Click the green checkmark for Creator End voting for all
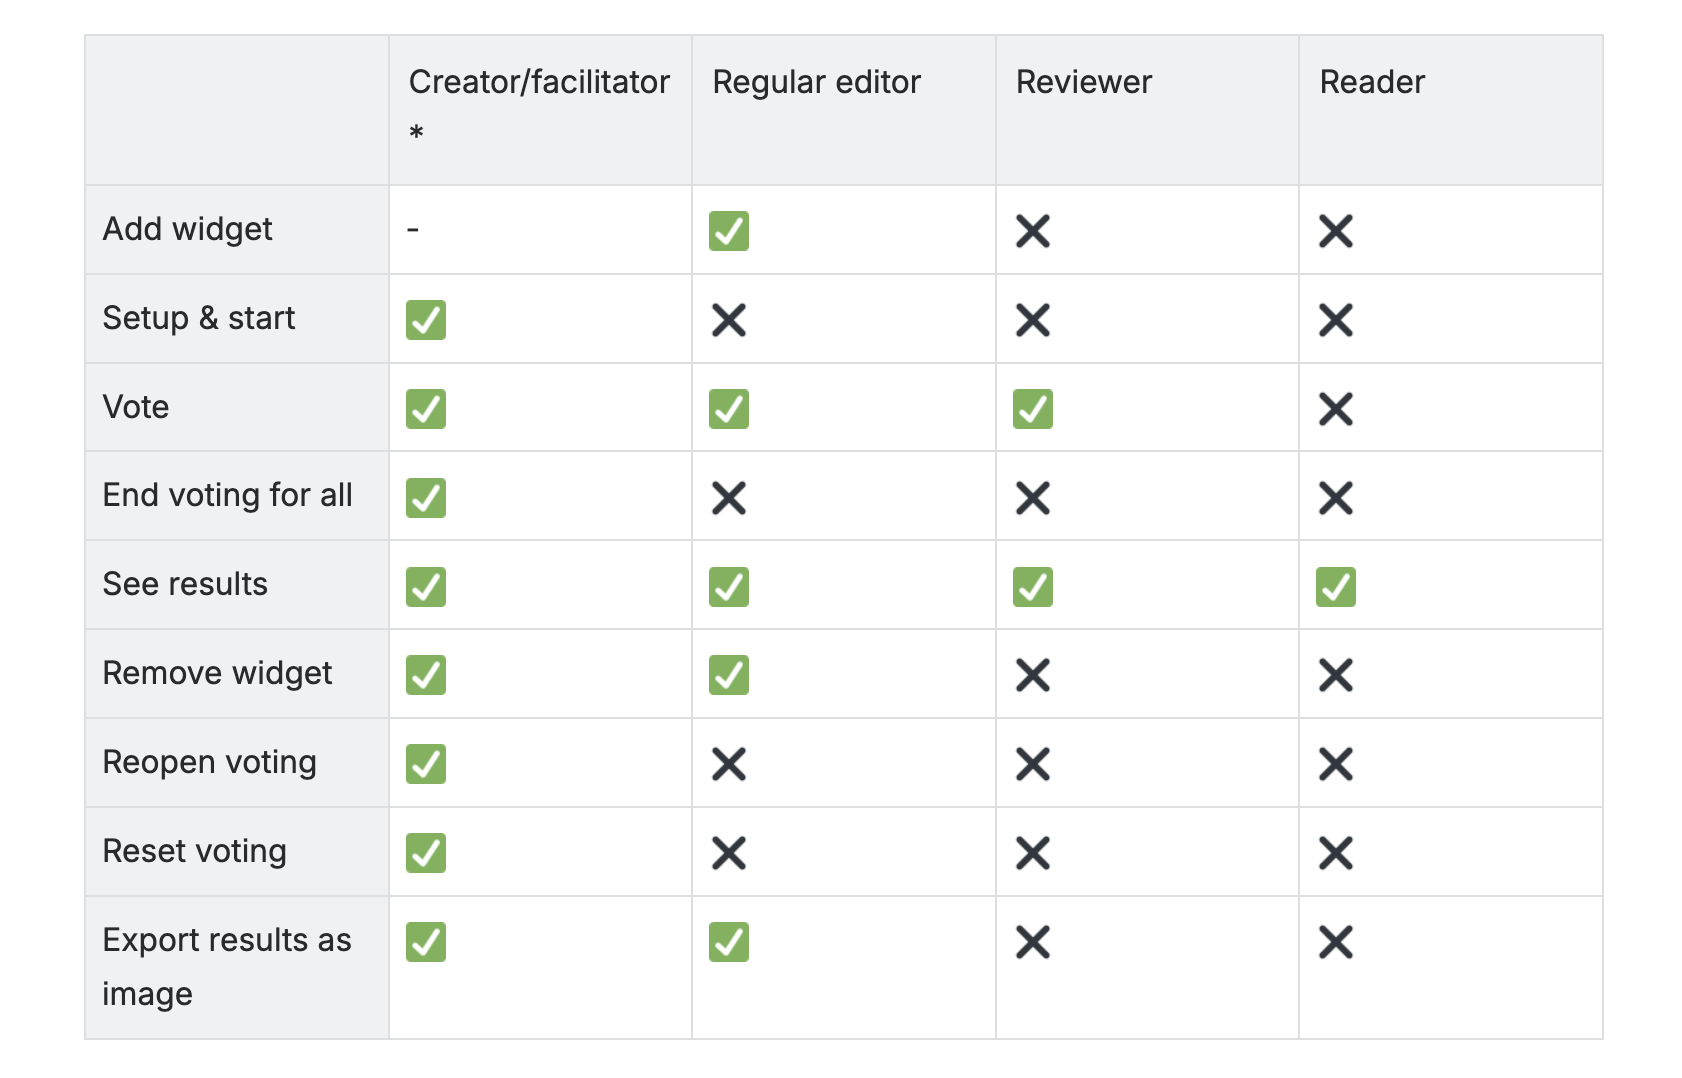The width and height of the screenshot is (1682, 1078). [x=426, y=498]
